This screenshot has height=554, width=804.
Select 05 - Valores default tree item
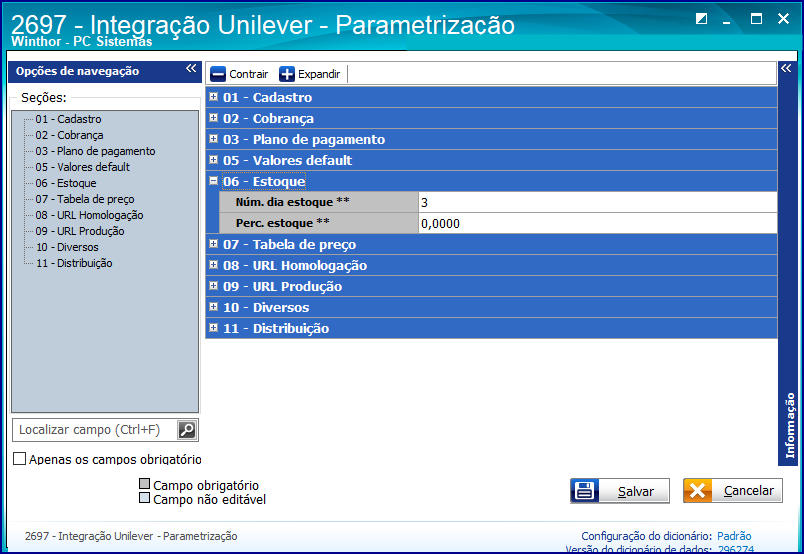[83, 167]
